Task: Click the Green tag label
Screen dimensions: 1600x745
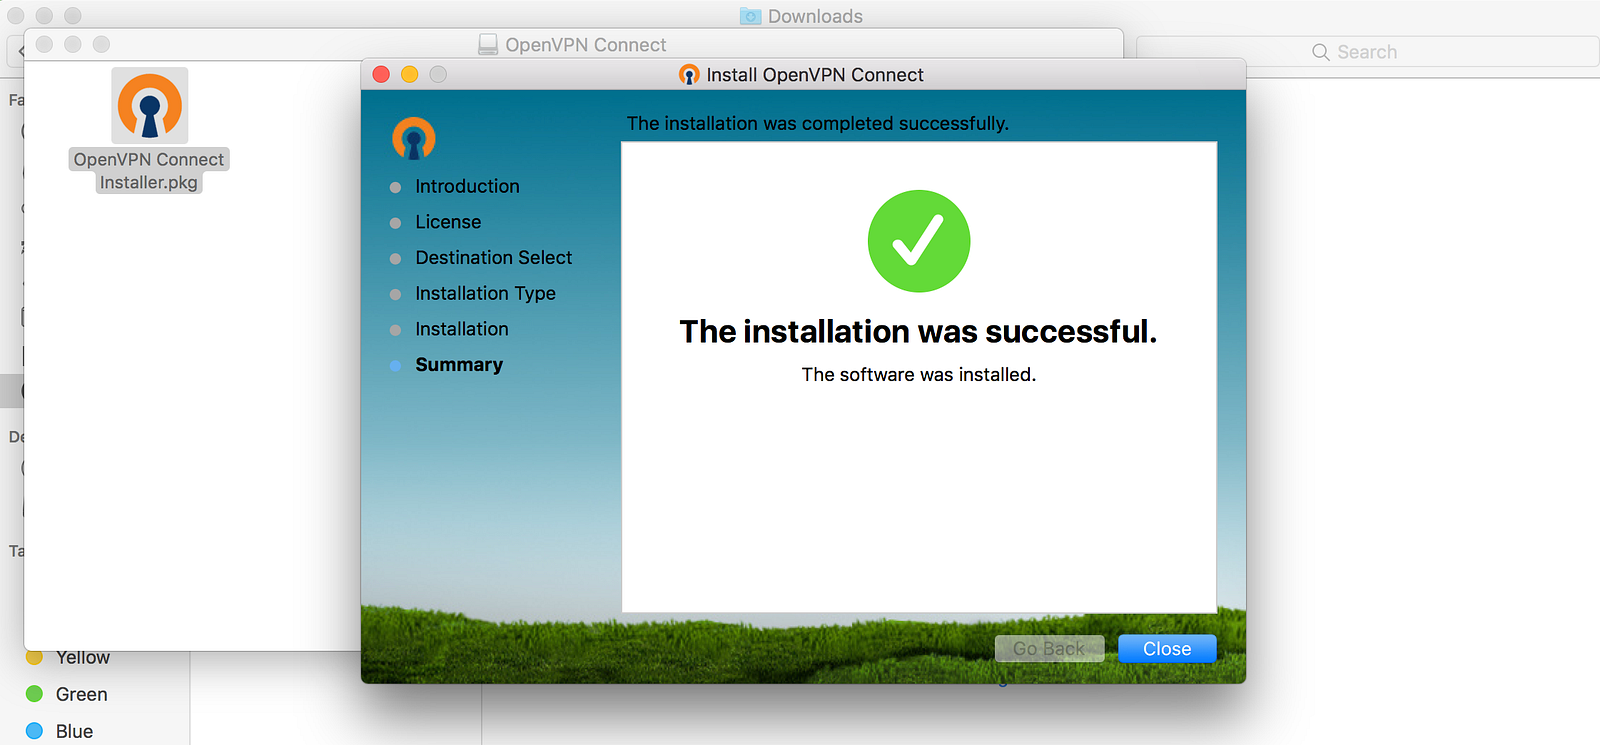Action: [x=82, y=694]
